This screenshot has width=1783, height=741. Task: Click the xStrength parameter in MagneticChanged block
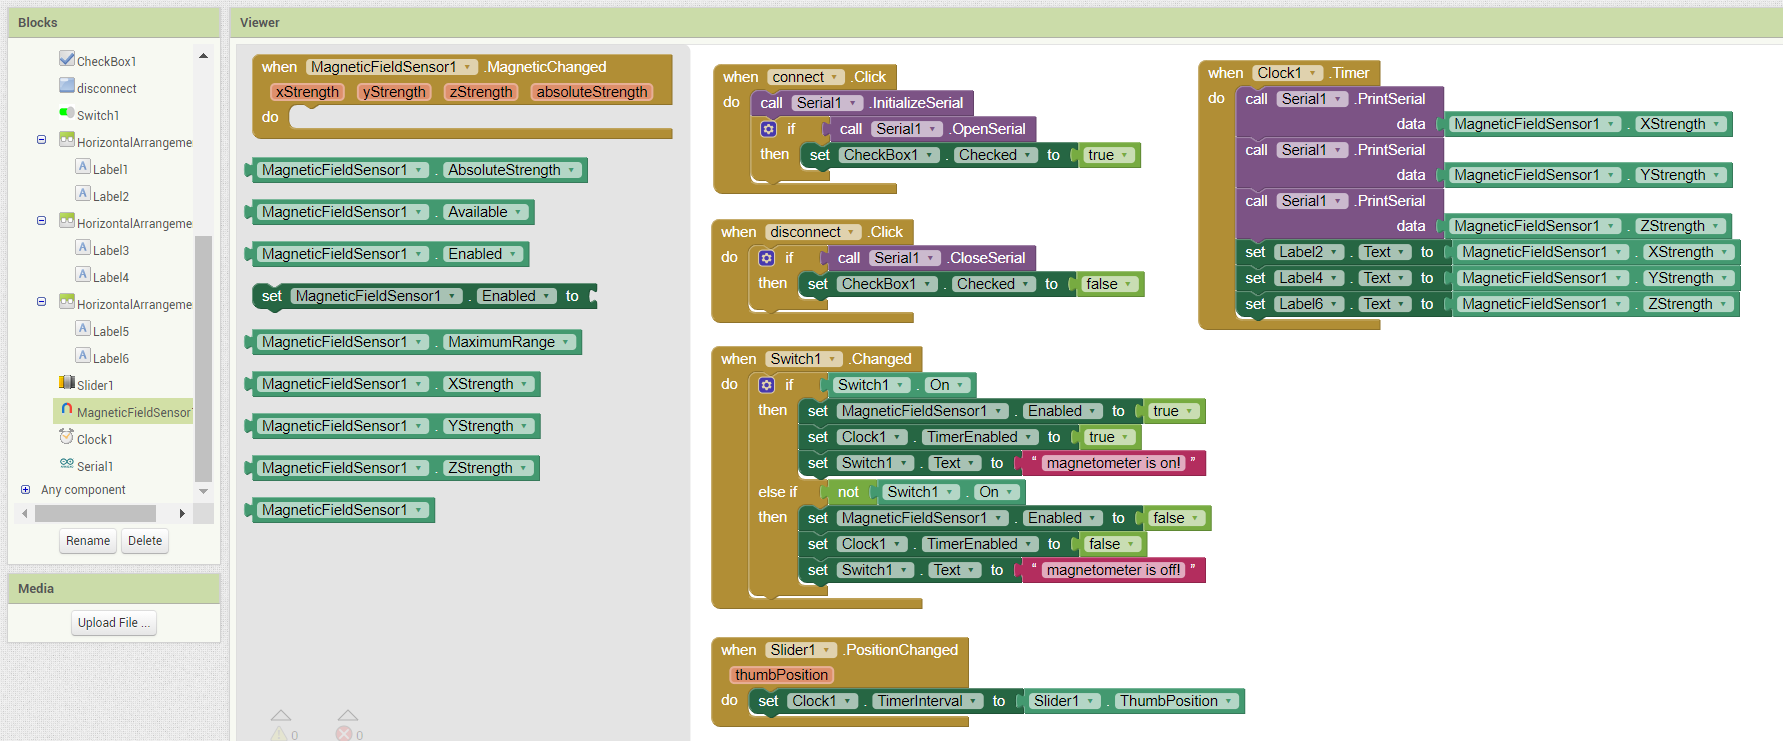coord(307,92)
